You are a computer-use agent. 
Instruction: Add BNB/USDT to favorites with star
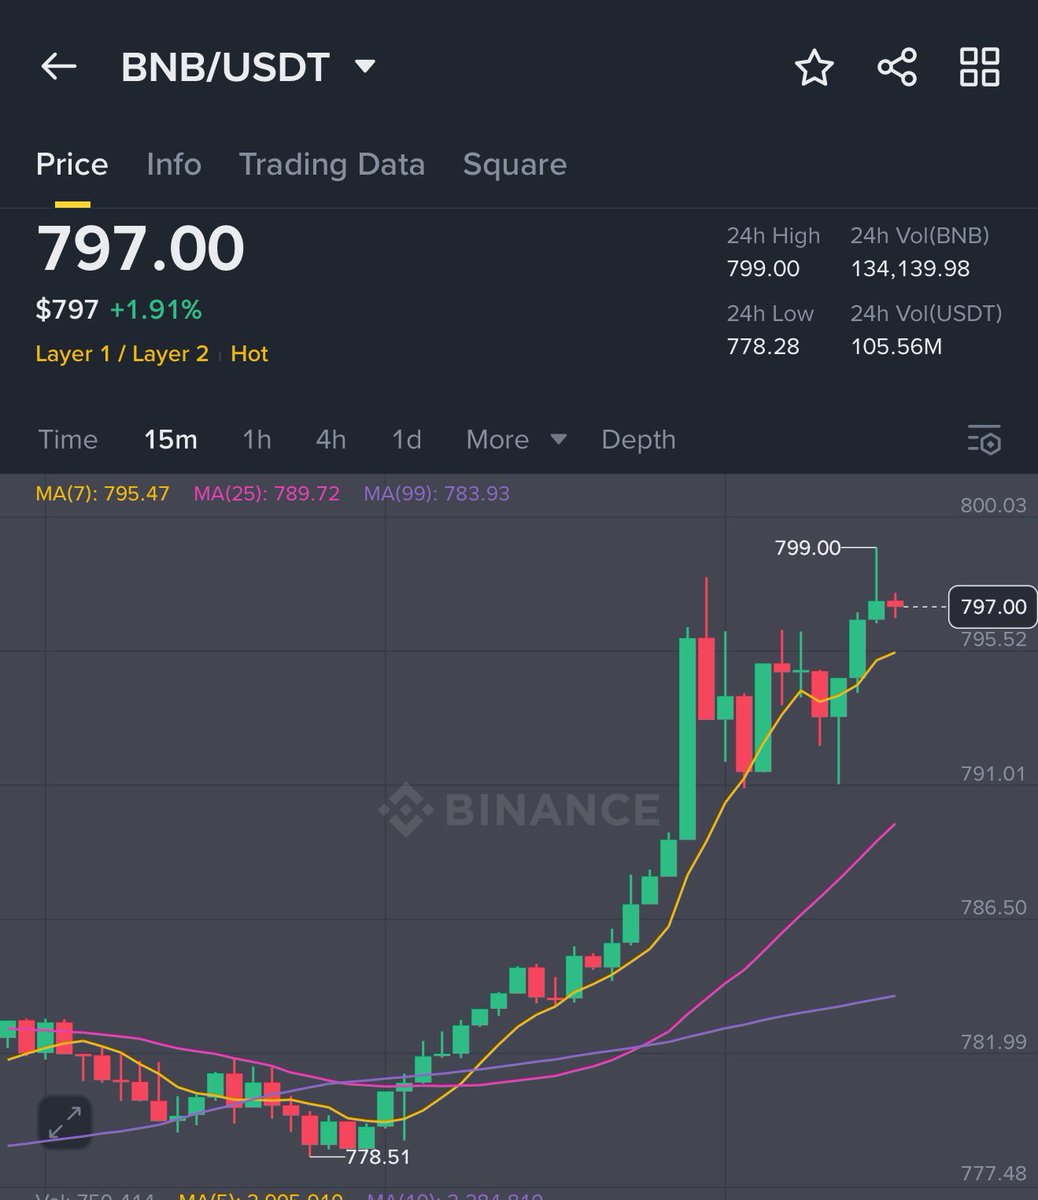click(814, 68)
